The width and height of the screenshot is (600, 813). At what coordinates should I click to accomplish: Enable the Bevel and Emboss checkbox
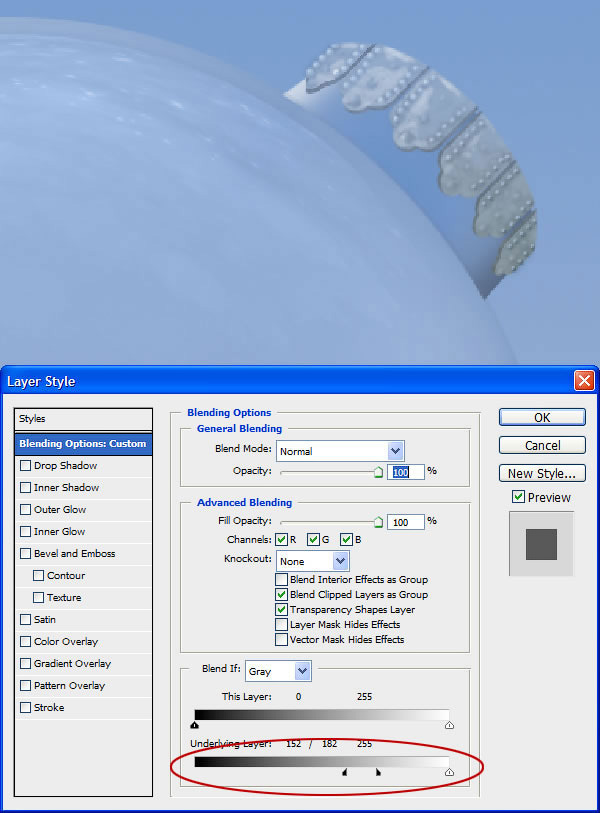(x=25, y=554)
